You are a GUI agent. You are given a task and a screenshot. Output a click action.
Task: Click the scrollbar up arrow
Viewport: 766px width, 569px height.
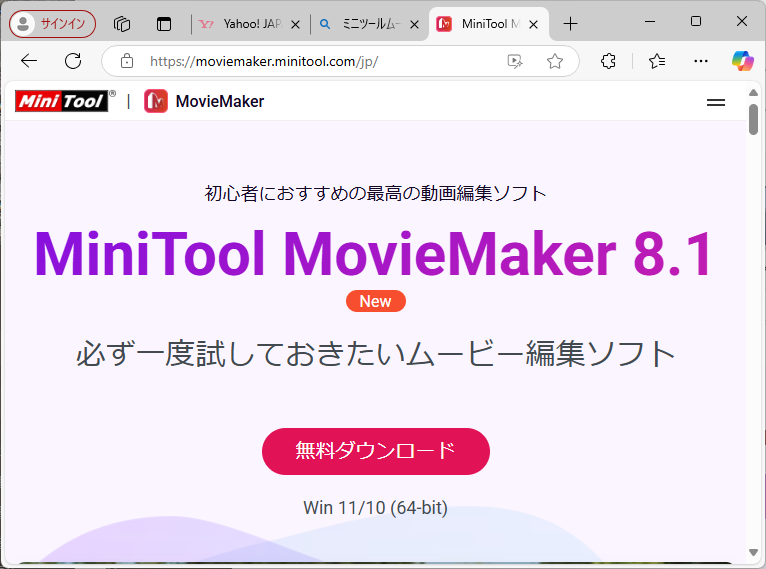click(x=753, y=92)
